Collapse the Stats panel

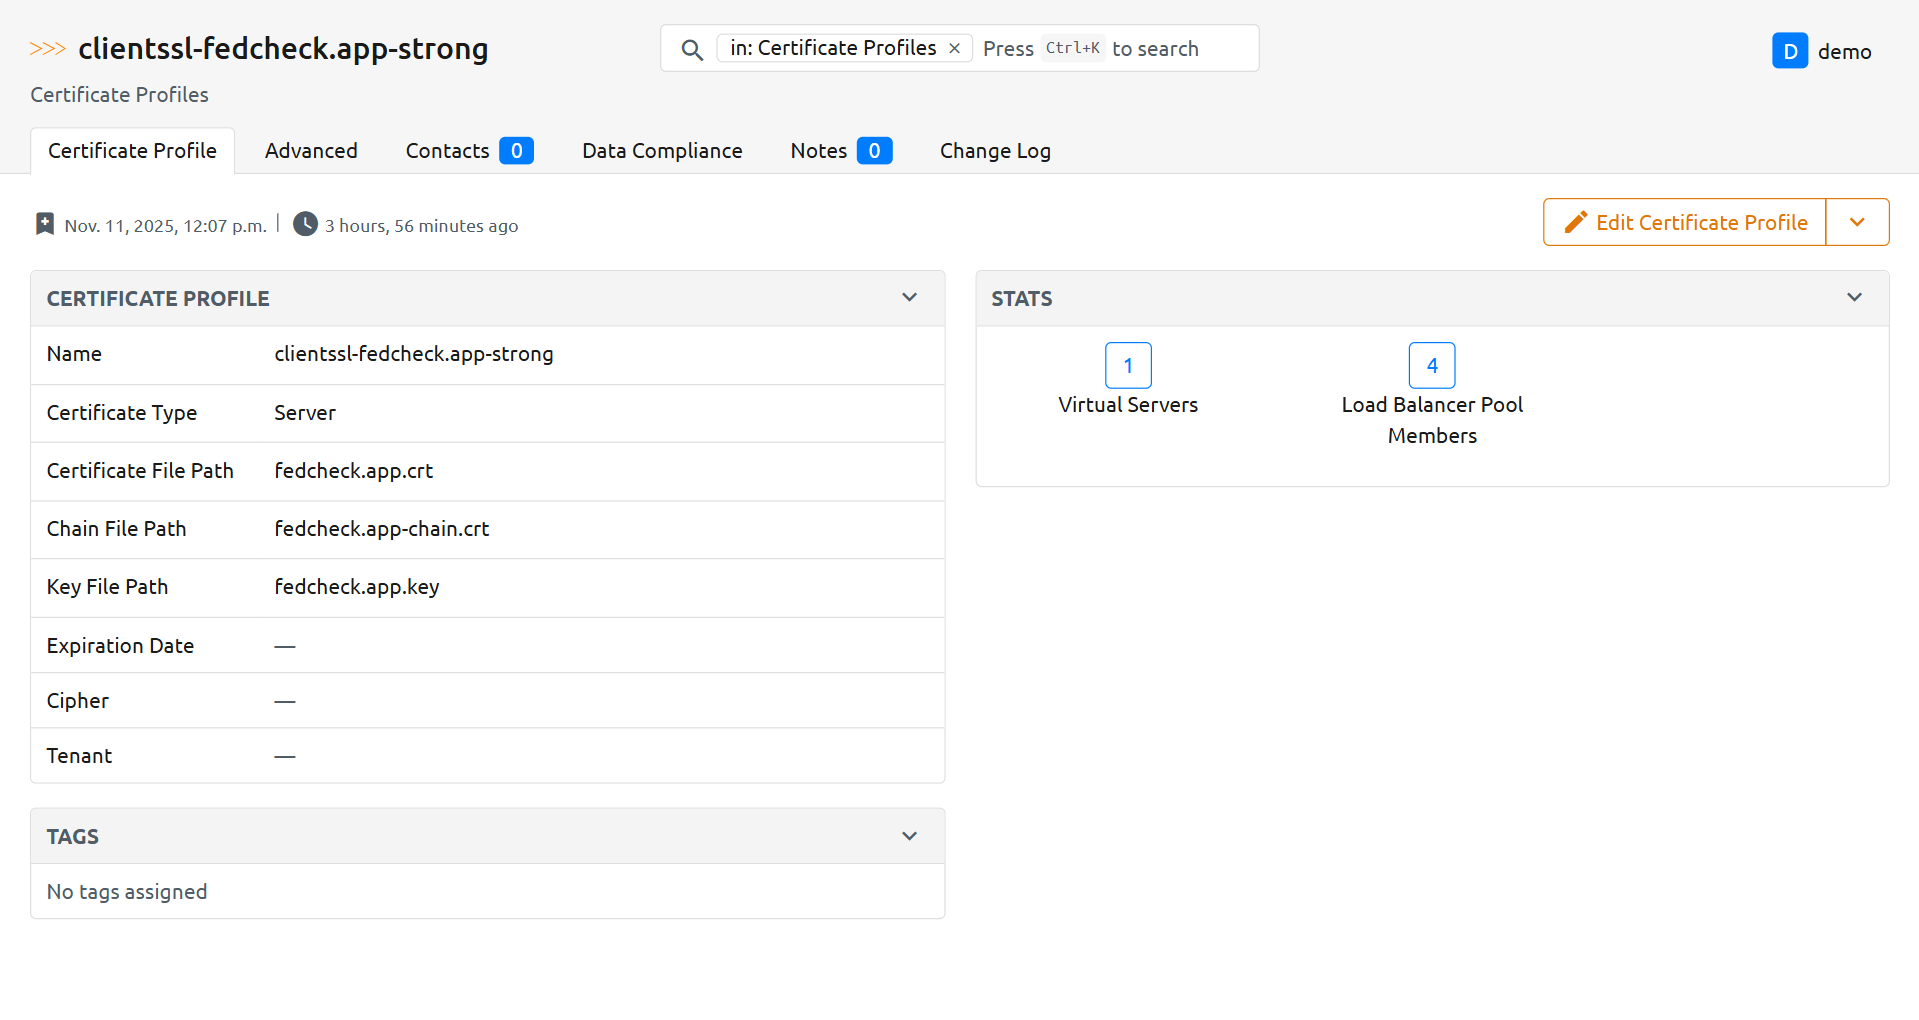pyautogui.click(x=1854, y=298)
